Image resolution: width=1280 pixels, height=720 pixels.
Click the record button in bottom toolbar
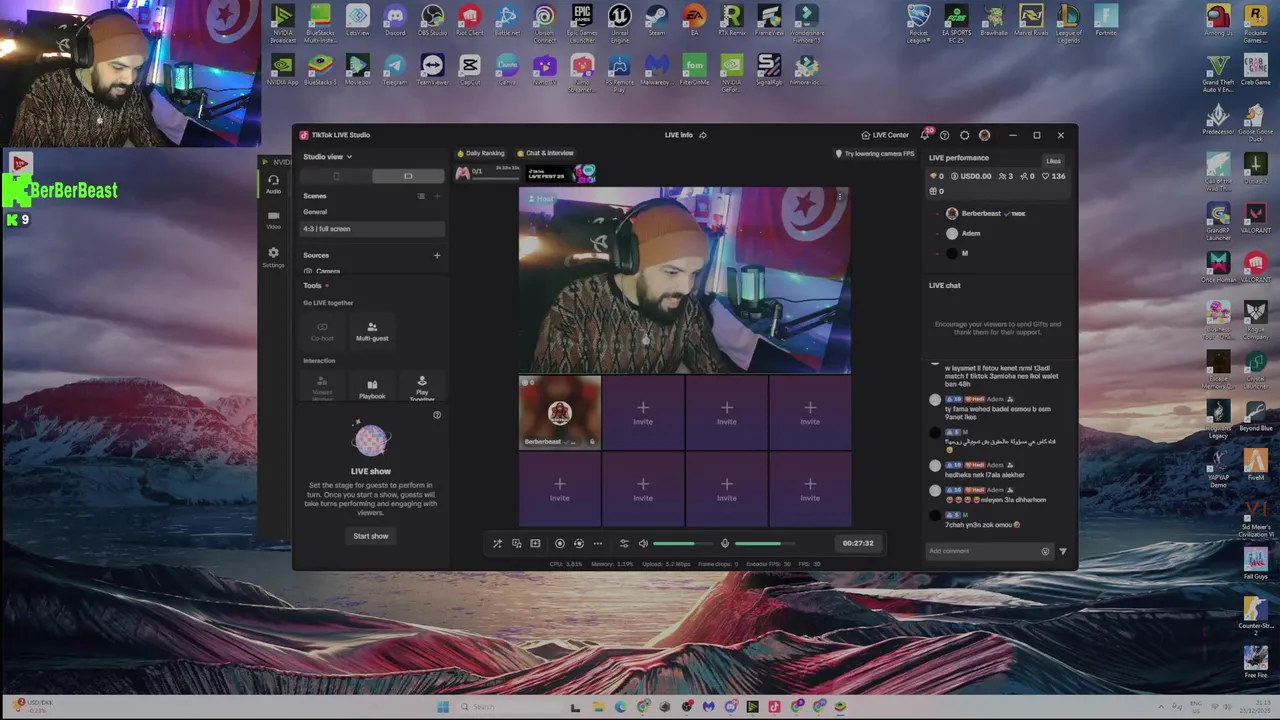pyautogui.click(x=559, y=543)
